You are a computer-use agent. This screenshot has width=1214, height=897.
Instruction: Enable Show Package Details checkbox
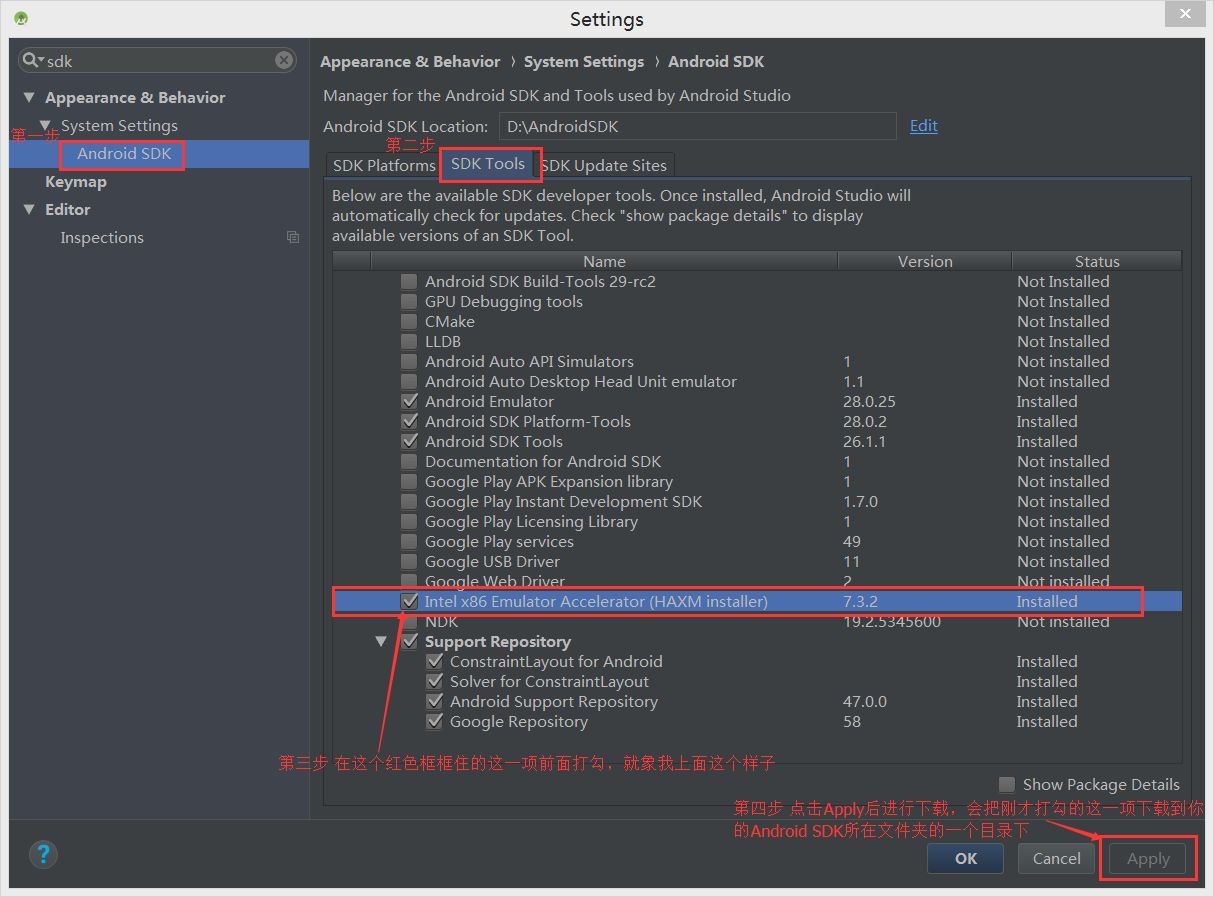click(1007, 785)
